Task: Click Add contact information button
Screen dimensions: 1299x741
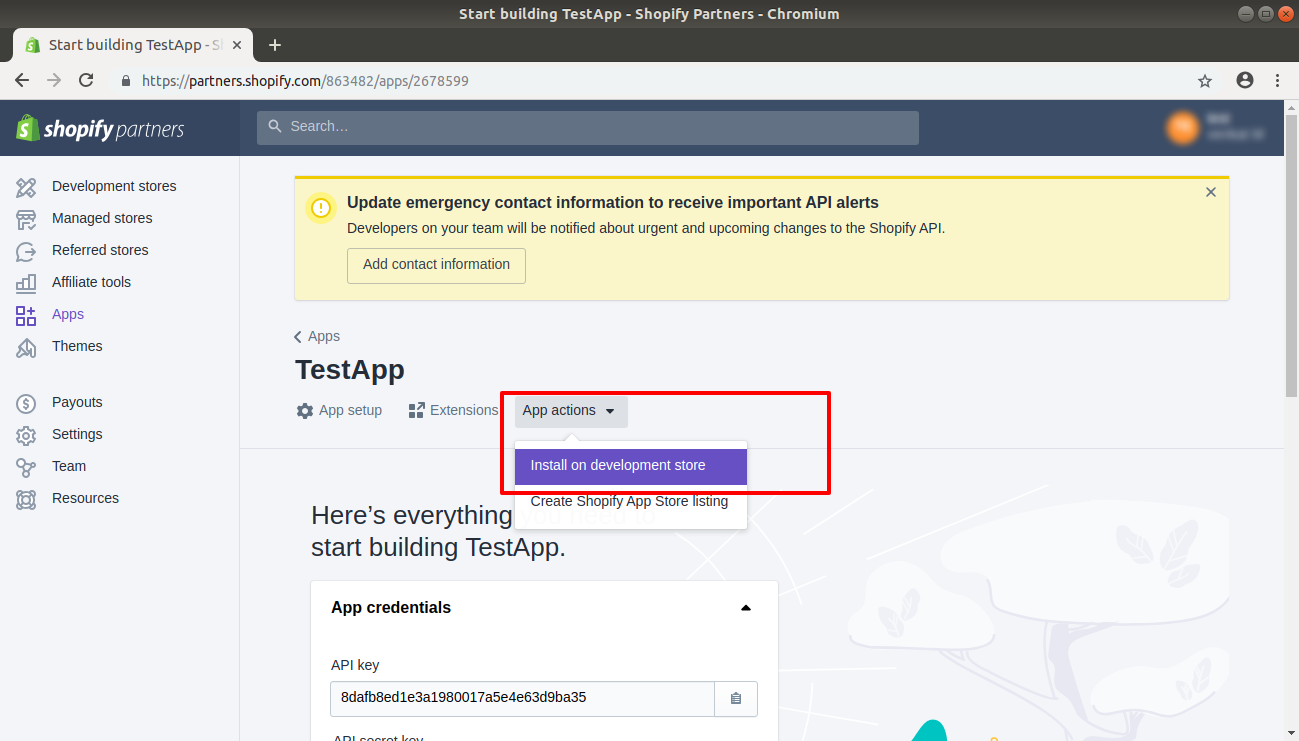Action: point(436,265)
